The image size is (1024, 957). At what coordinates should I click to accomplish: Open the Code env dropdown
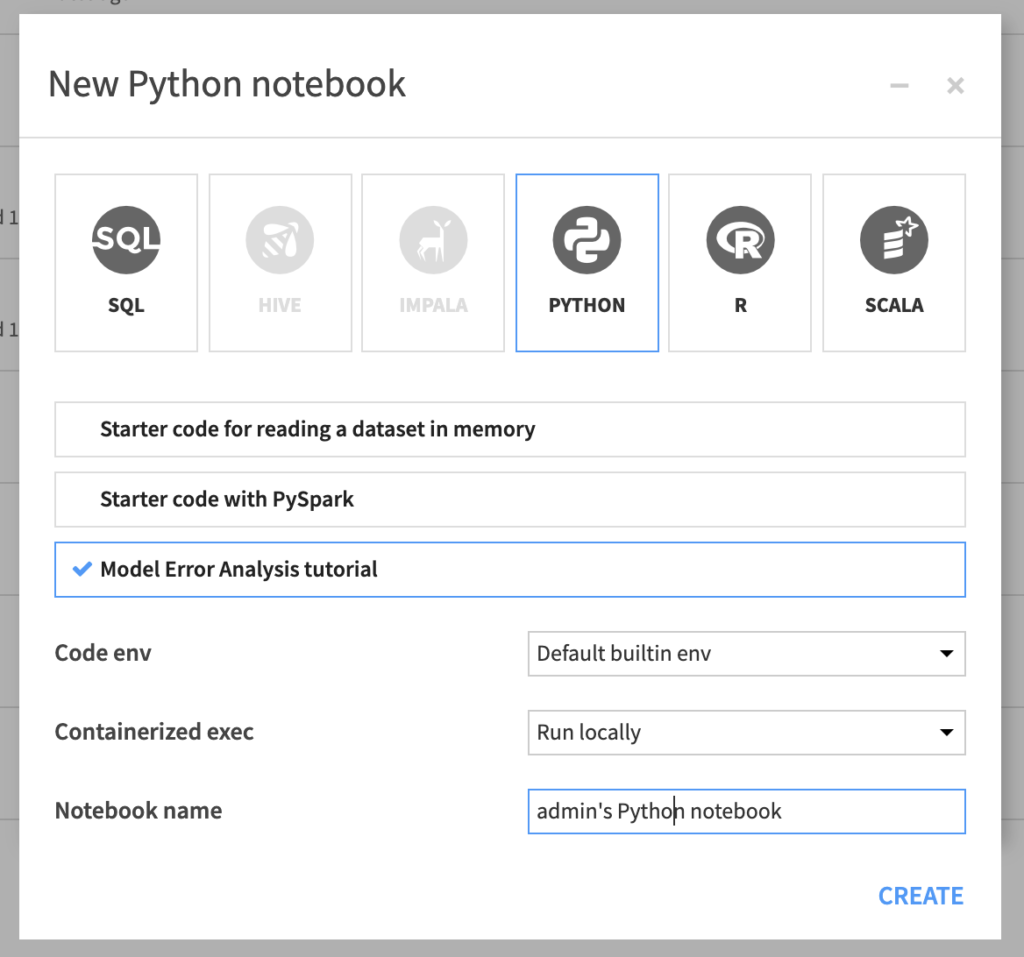point(746,654)
